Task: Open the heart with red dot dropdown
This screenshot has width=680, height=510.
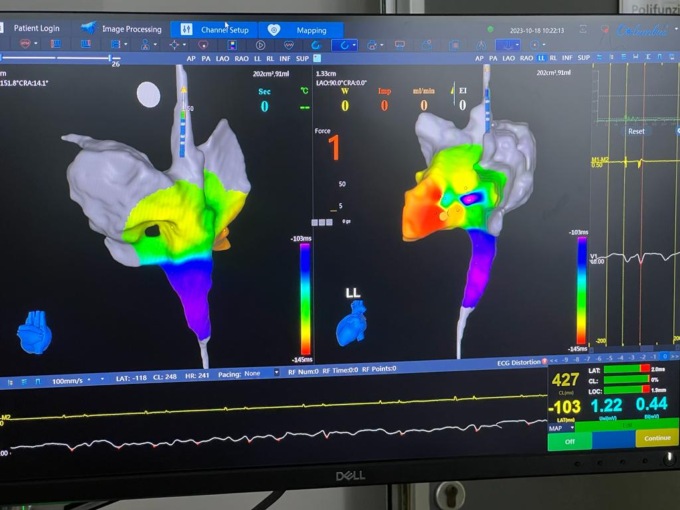Action: pyautogui.click(x=382, y=45)
